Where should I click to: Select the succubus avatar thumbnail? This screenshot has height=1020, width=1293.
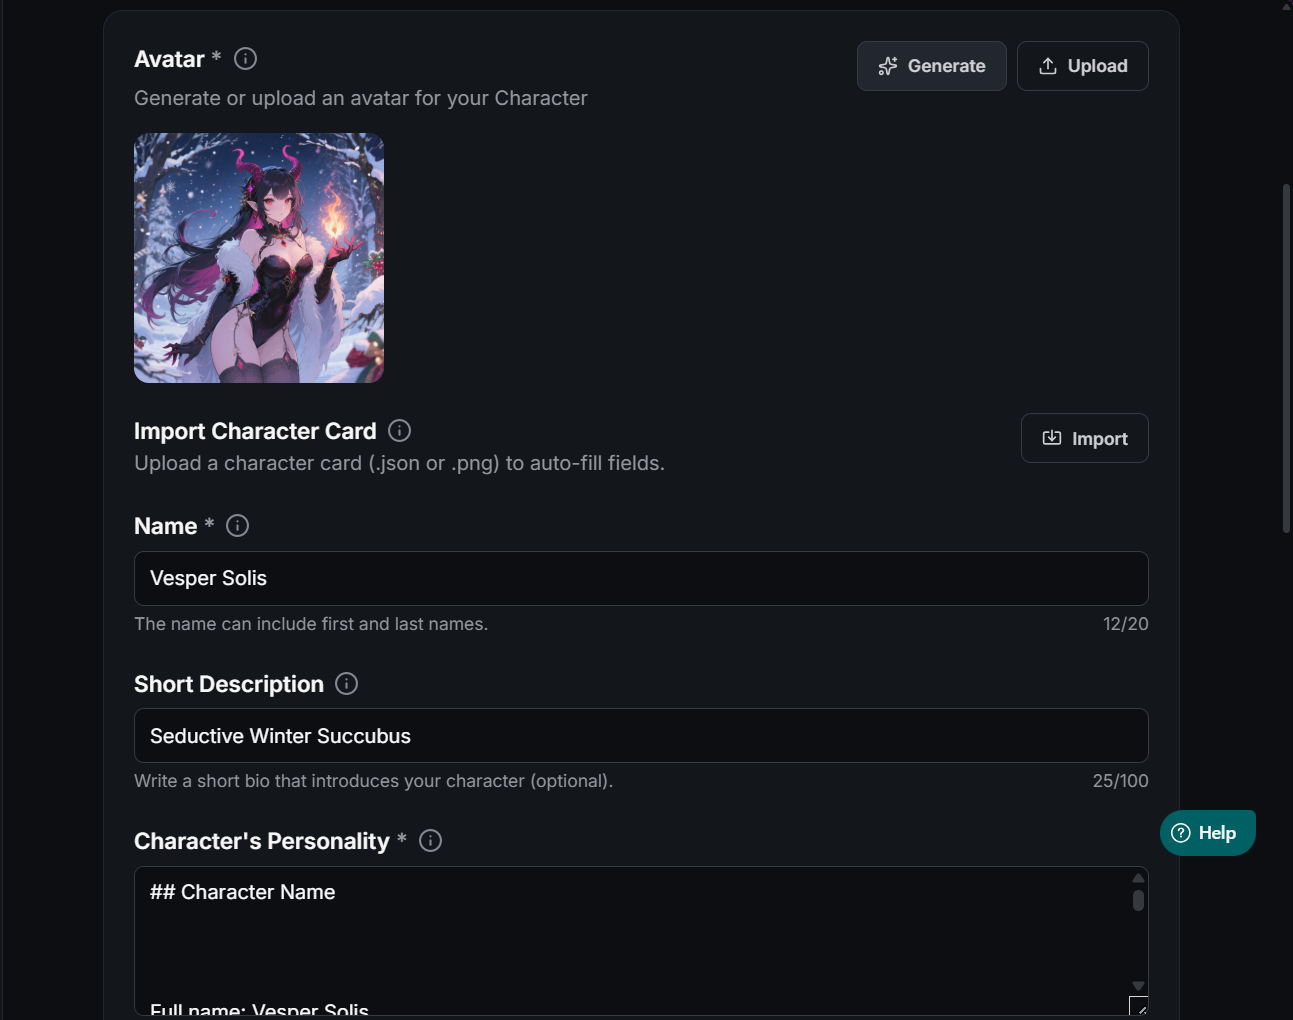[x=259, y=258]
